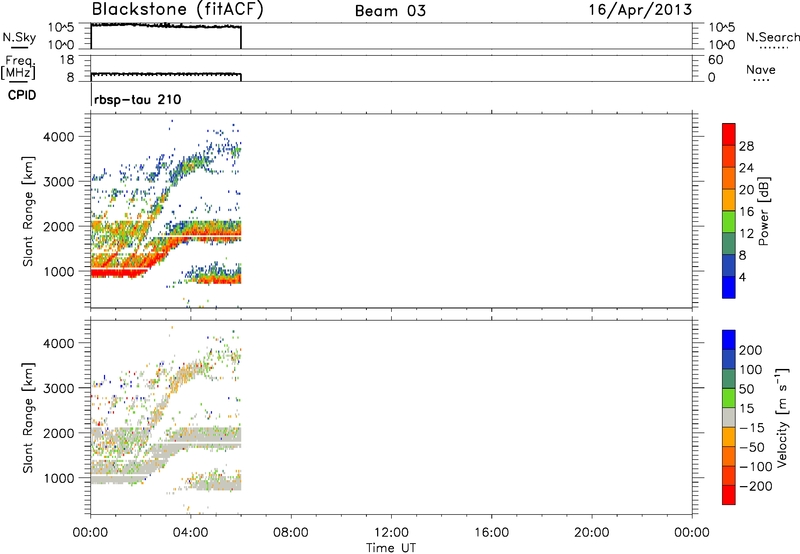Click the 08:00 time axis label
800x554 pixels.
pos(290,533)
